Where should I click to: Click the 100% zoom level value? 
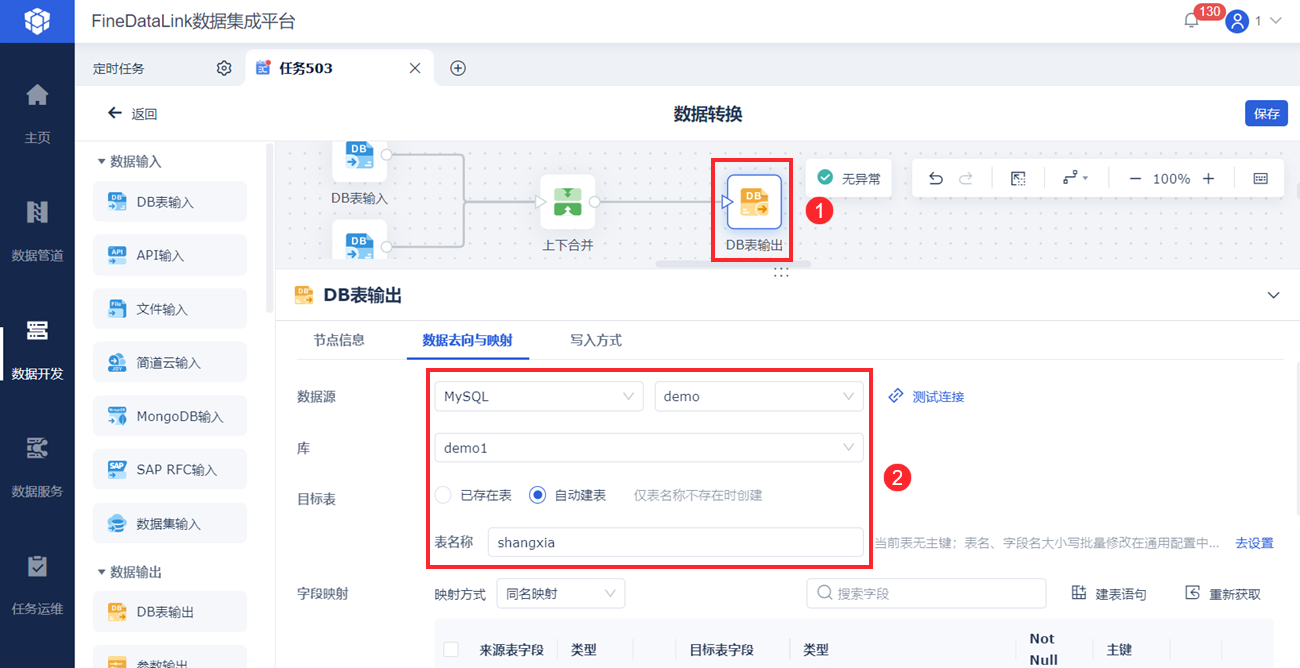1171,178
